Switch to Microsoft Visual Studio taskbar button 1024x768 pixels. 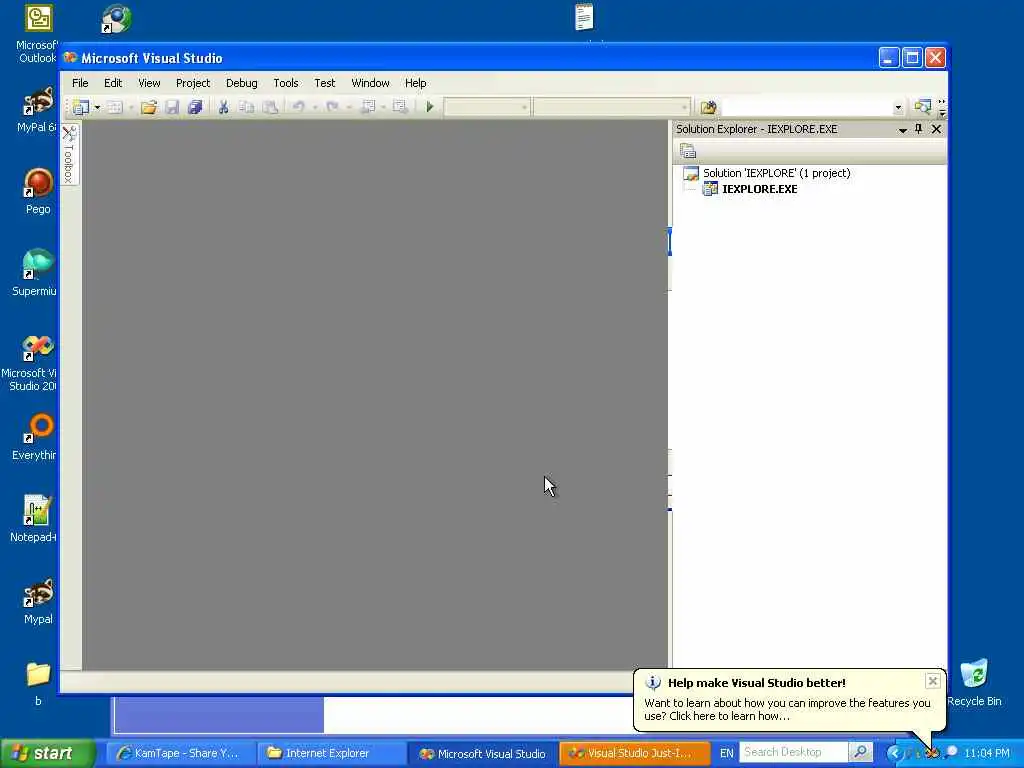click(482, 753)
